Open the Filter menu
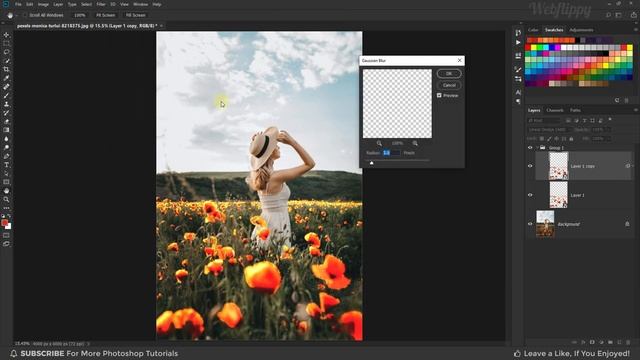Image resolution: width=640 pixels, height=360 pixels. pos(101,4)
